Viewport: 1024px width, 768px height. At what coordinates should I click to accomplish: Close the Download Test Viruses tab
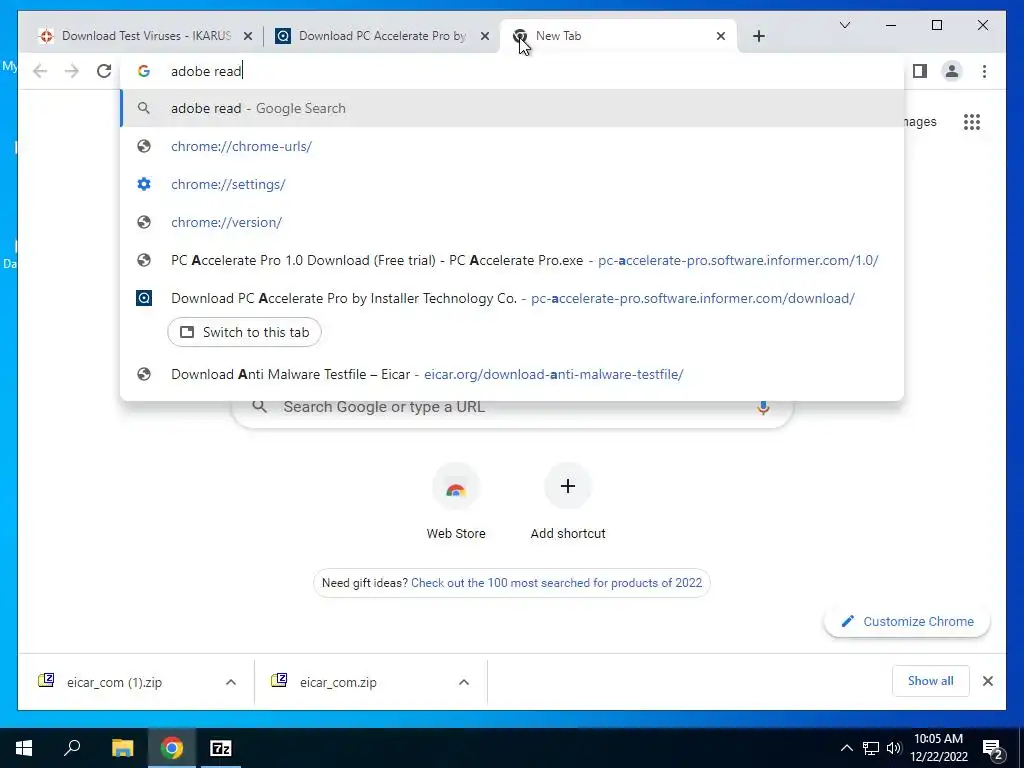click(248, 37)
